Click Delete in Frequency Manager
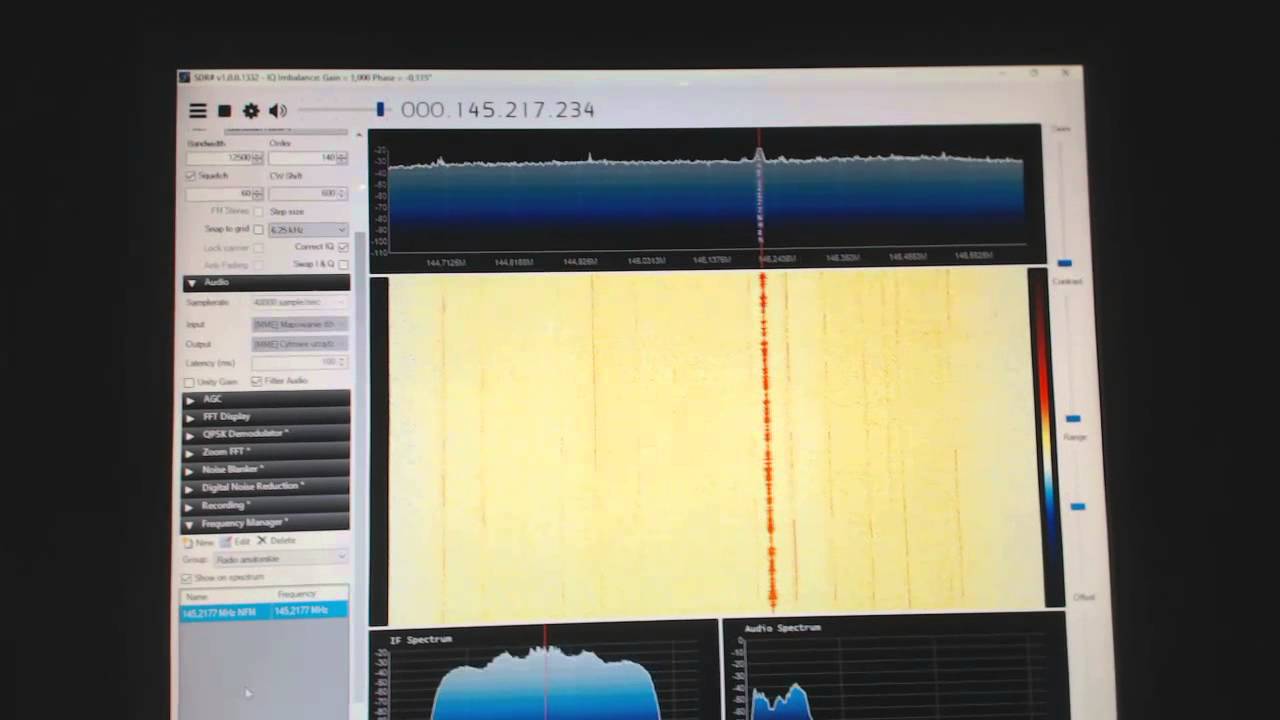Viewport: 1280px width, 720px height. click(277, 540)
